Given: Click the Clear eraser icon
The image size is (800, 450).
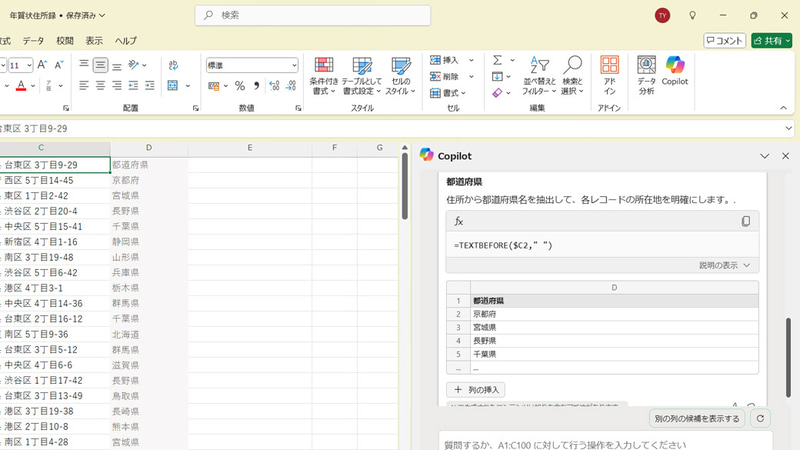Looking at the screenshot, I should pyautogui.click(x=497, y=93).
